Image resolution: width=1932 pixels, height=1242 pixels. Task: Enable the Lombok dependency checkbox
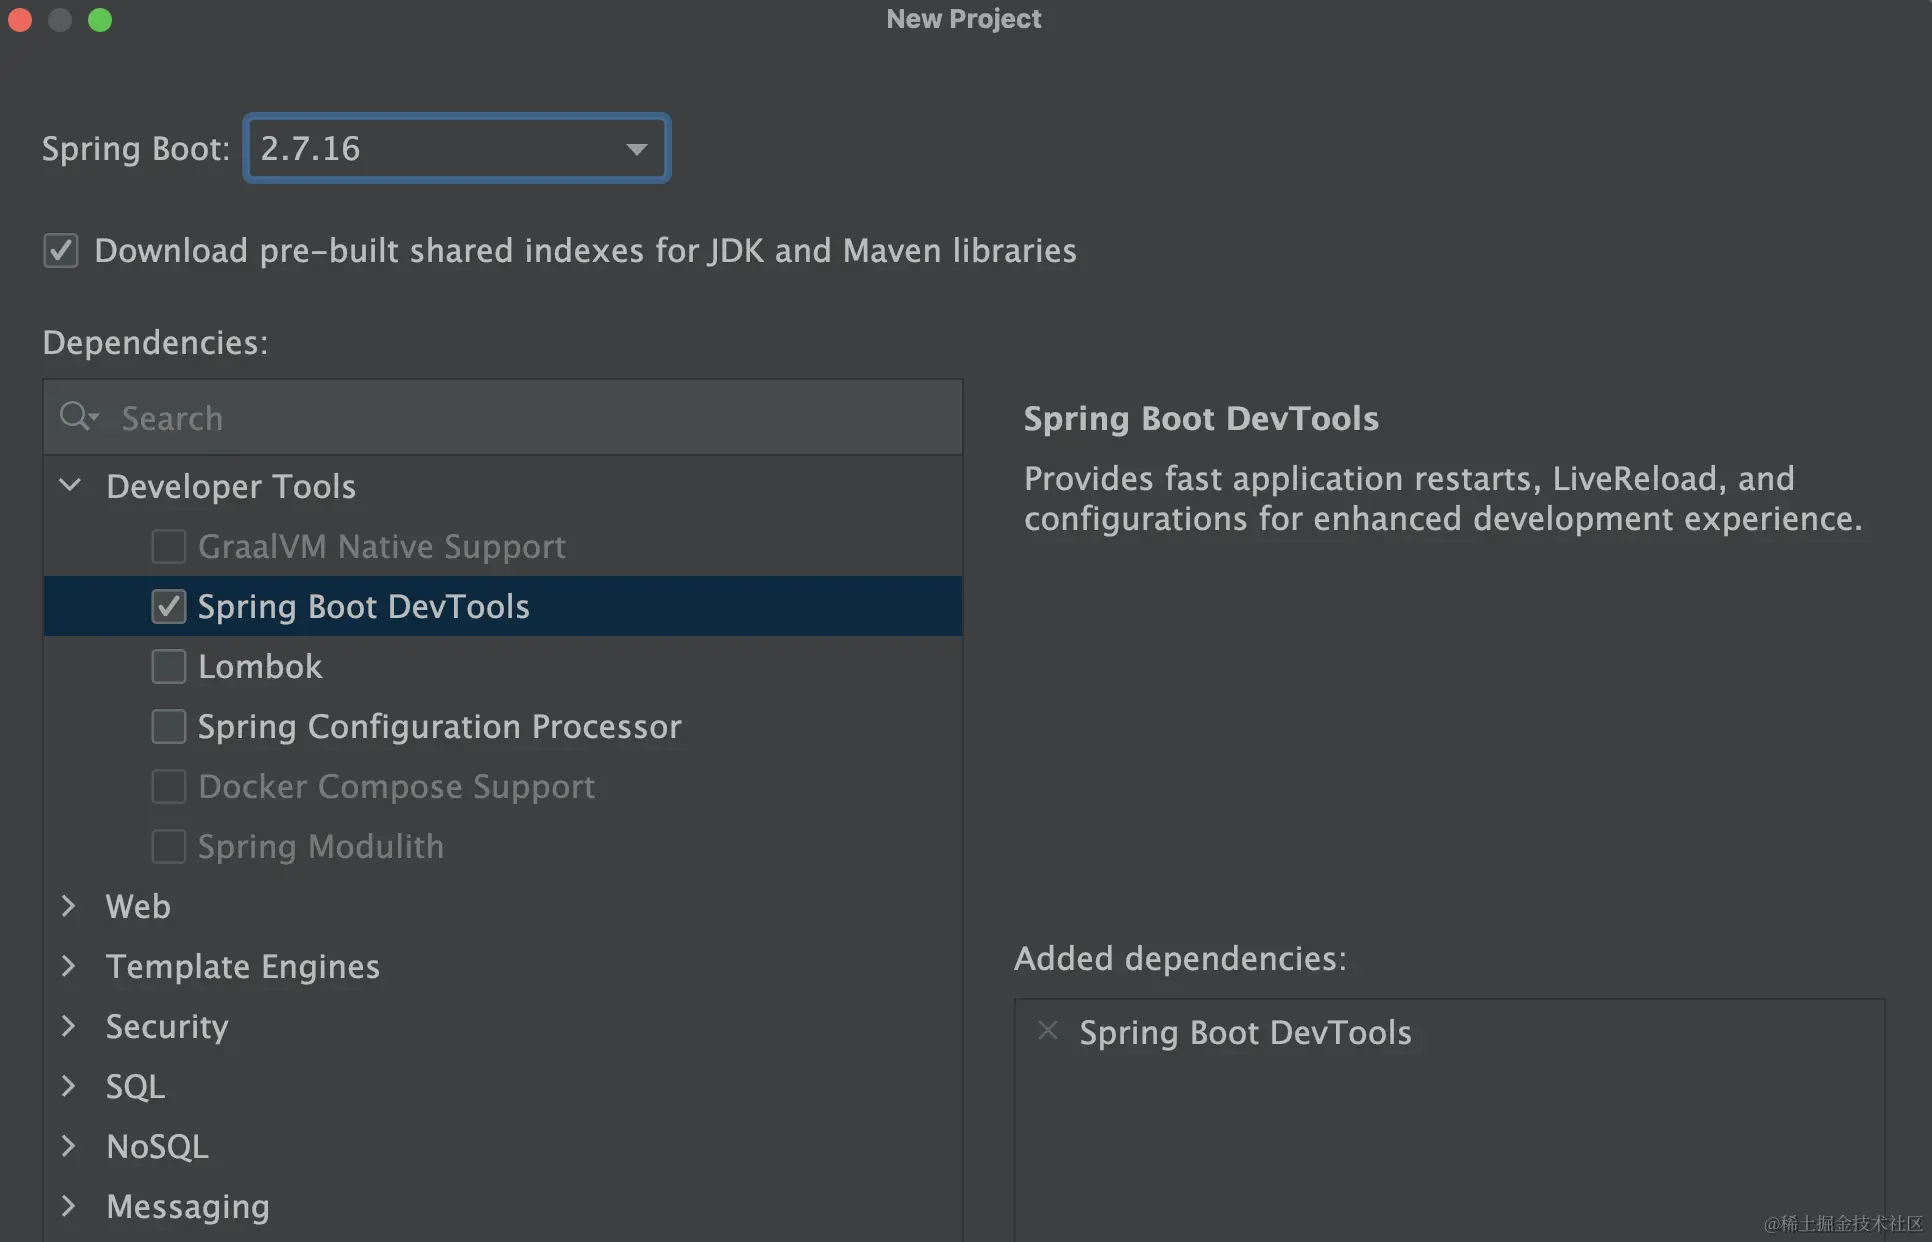tap(168, 666)
